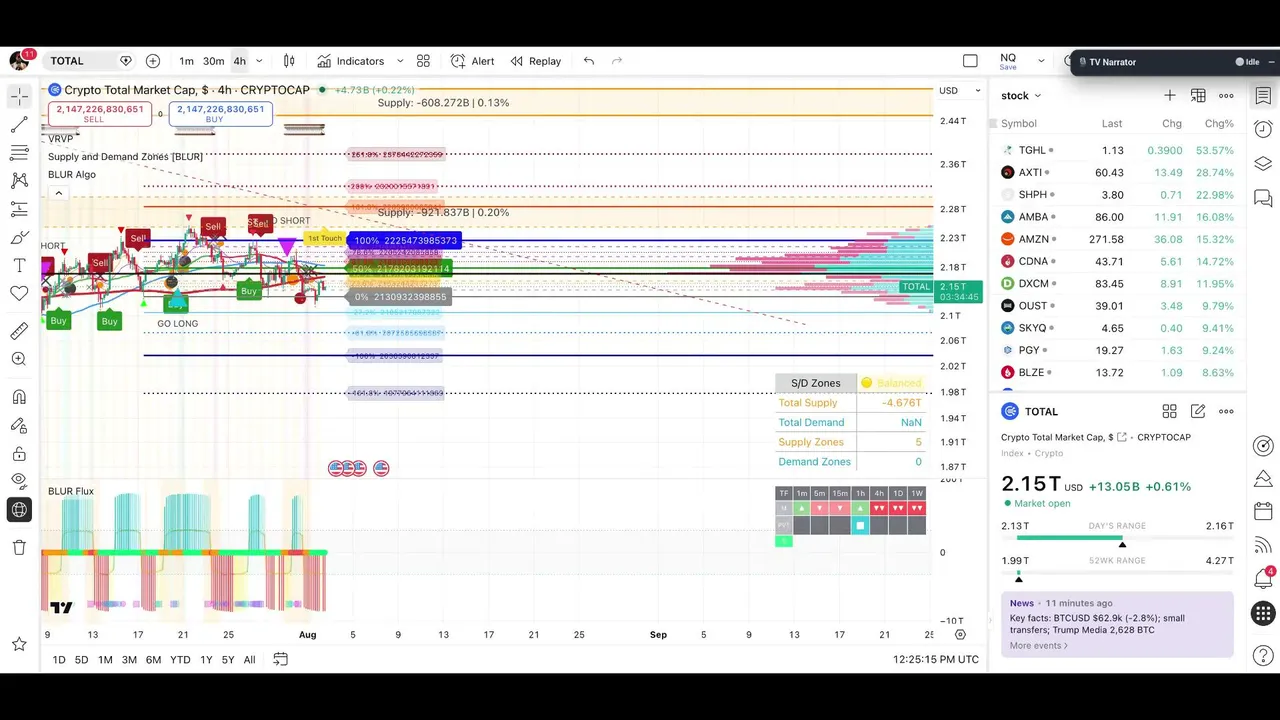This screenshot has height=720, width=1280.
Task: Open the watchlist panel bookmark icon
Action: click(1263, 96)
